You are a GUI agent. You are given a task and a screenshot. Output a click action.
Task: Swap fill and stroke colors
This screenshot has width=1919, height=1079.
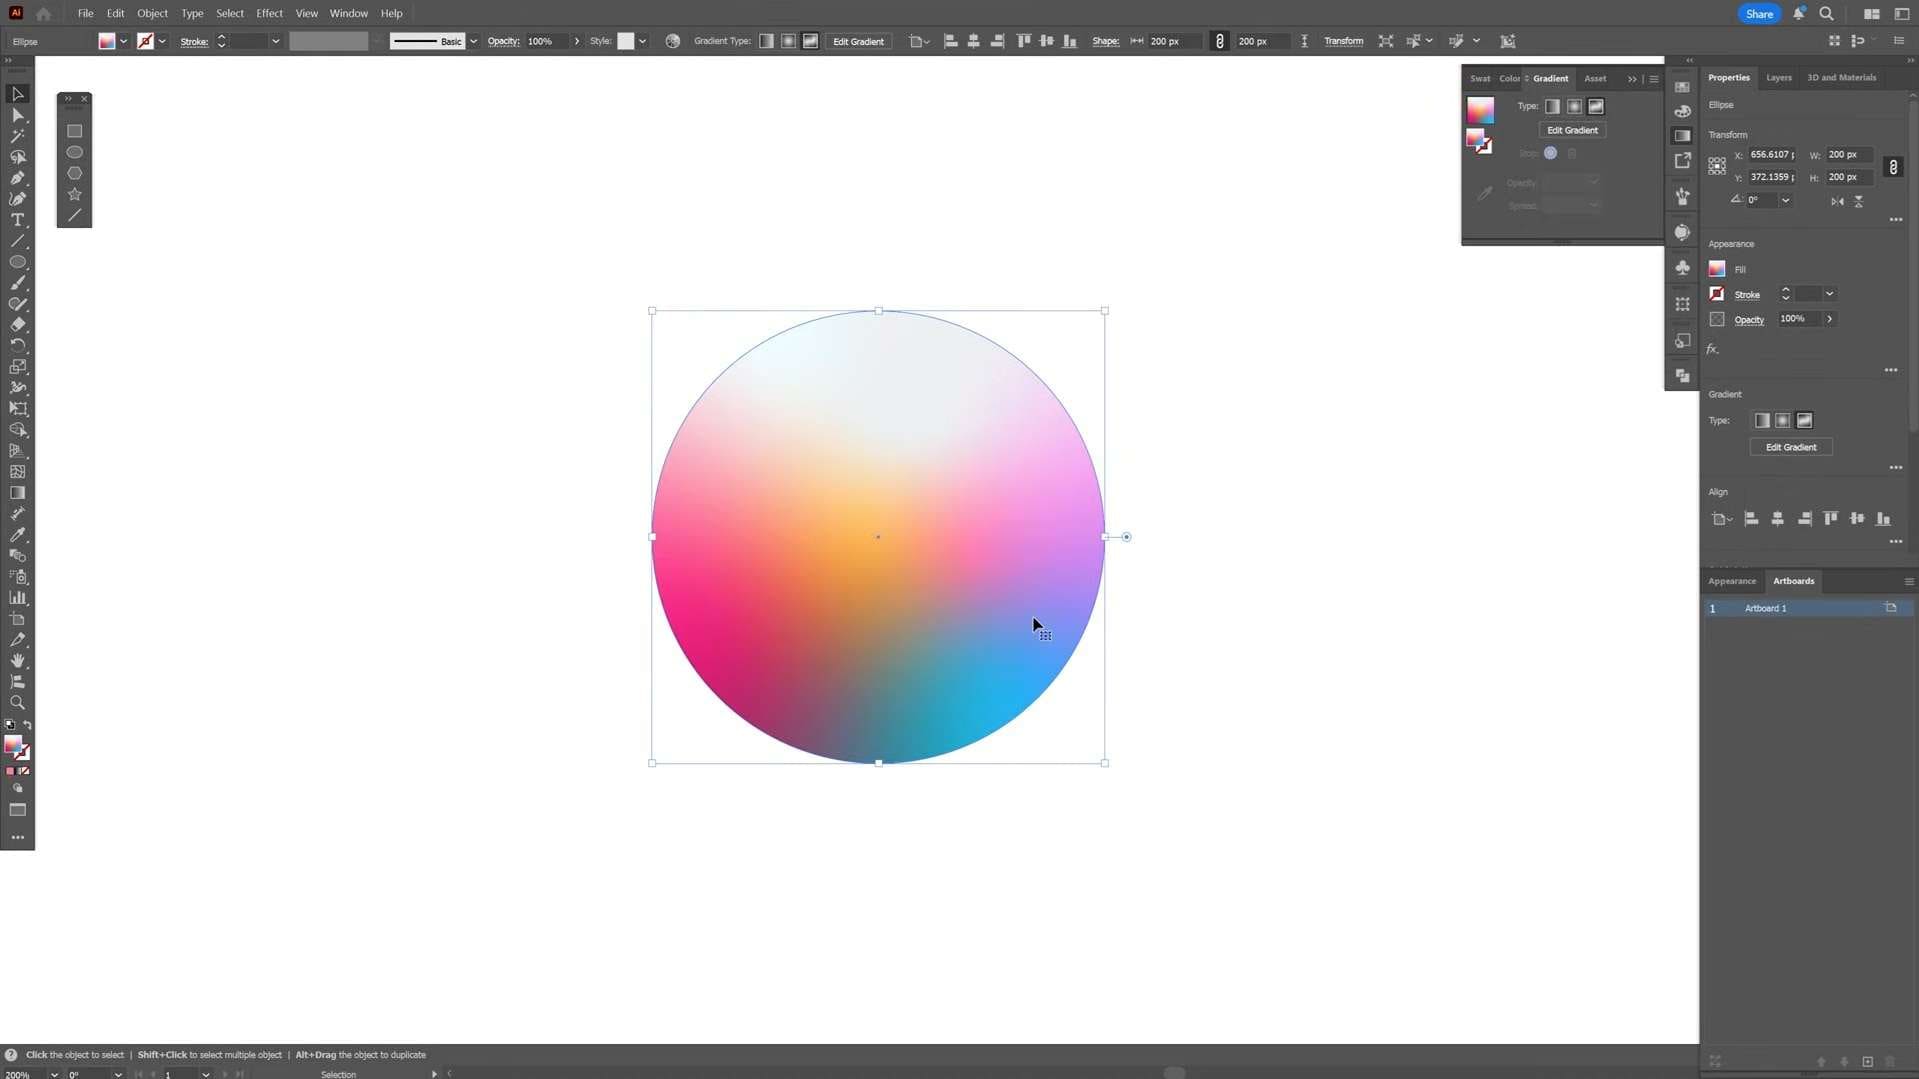point(27,725)
